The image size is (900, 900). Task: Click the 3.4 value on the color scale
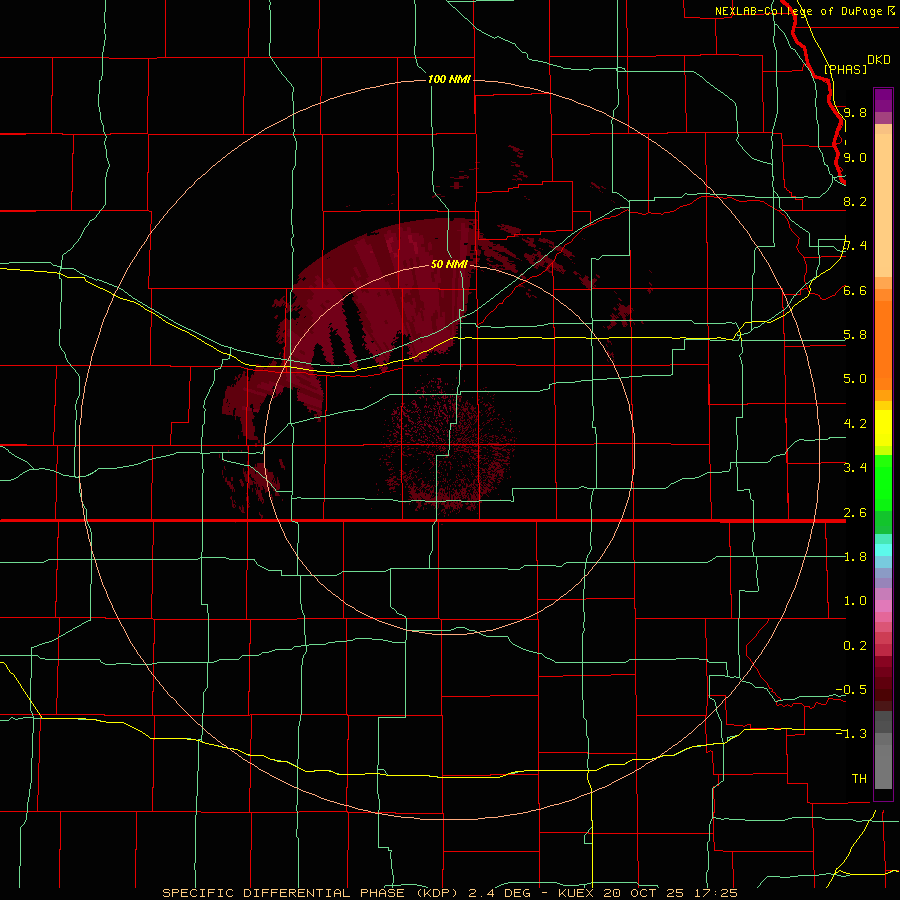click(855, 468)
